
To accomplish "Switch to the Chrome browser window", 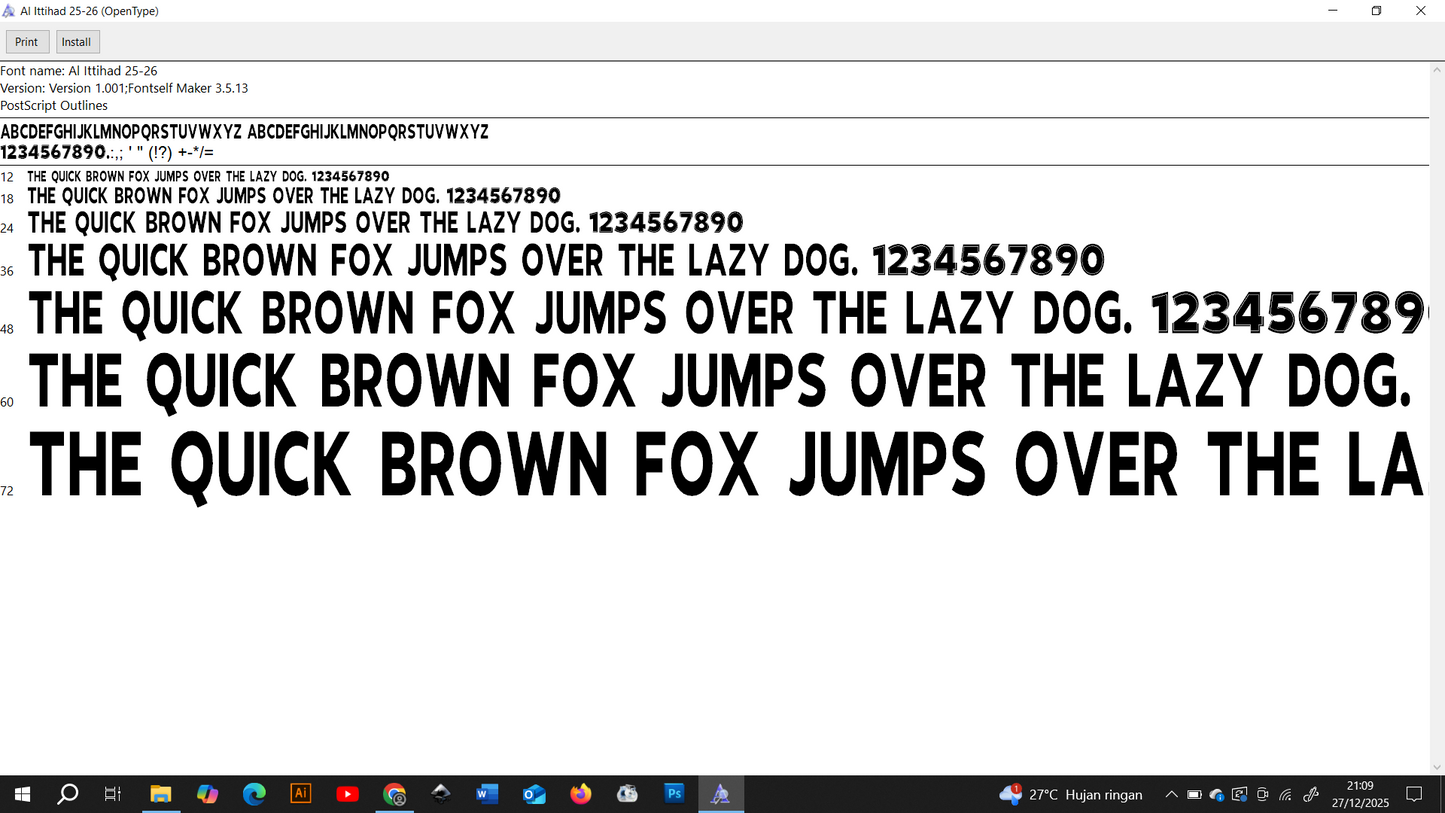I will [x=395, y=794].
